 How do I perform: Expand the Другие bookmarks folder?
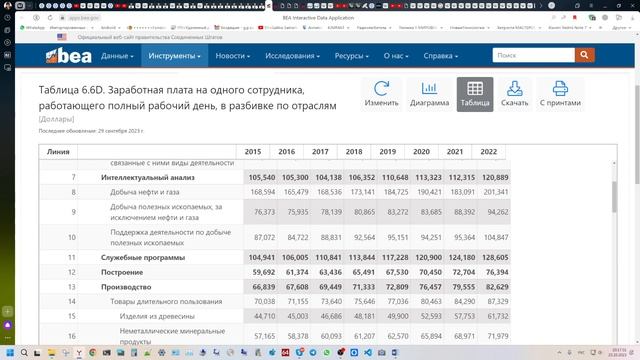tap(622, 27)
